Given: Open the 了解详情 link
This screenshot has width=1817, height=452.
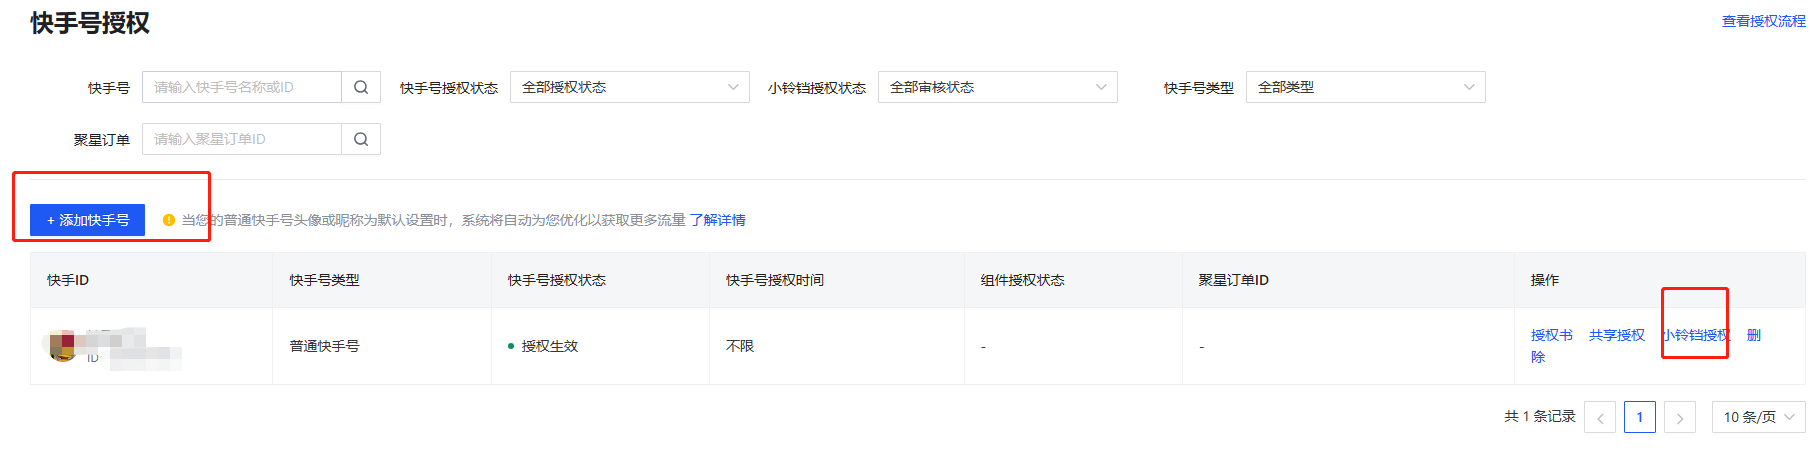Looking at the screenshot, I should pyautogui.click(x=718, y=220).
